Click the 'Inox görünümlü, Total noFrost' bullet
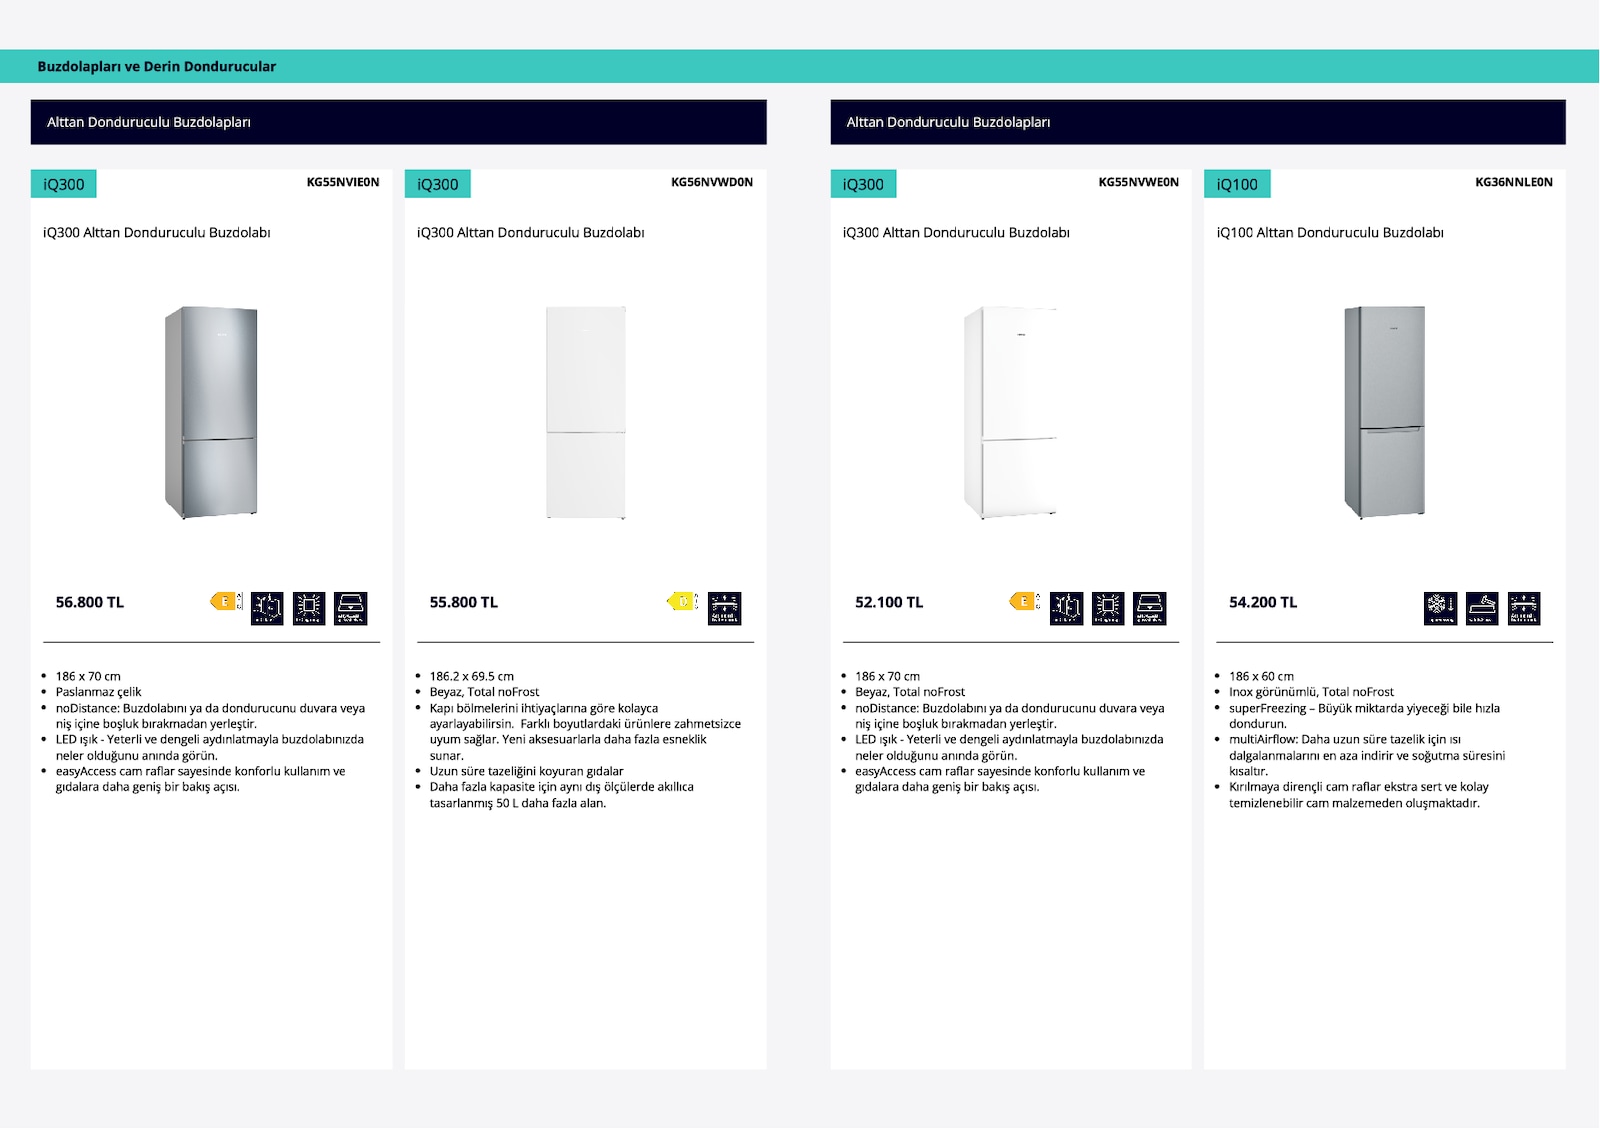Image resolution: width=1600 pixels, height=1130 pixels. [x=1311, y=692]
